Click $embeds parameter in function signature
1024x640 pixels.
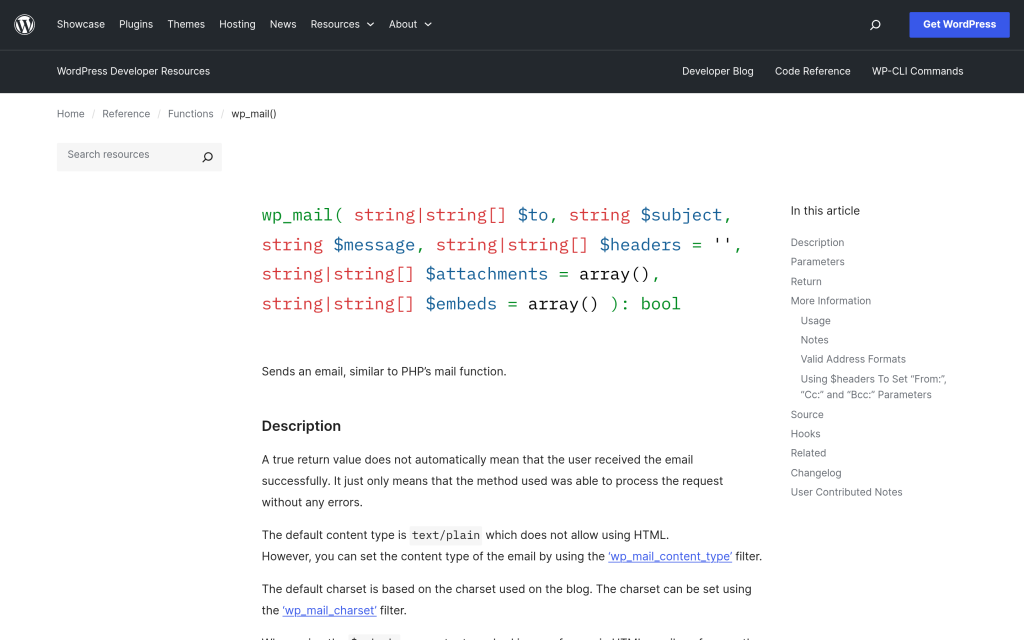461,304
